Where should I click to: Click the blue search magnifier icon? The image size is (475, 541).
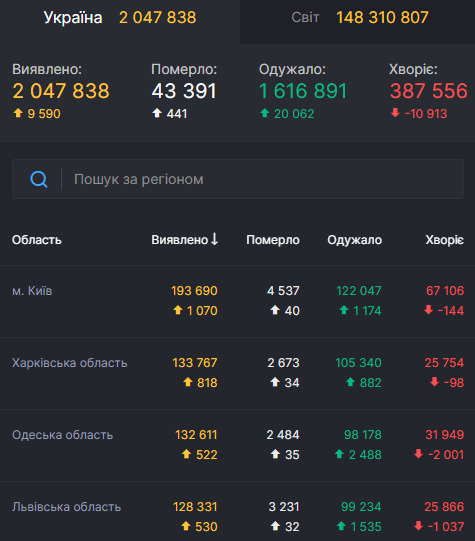(x=39, y=179)
